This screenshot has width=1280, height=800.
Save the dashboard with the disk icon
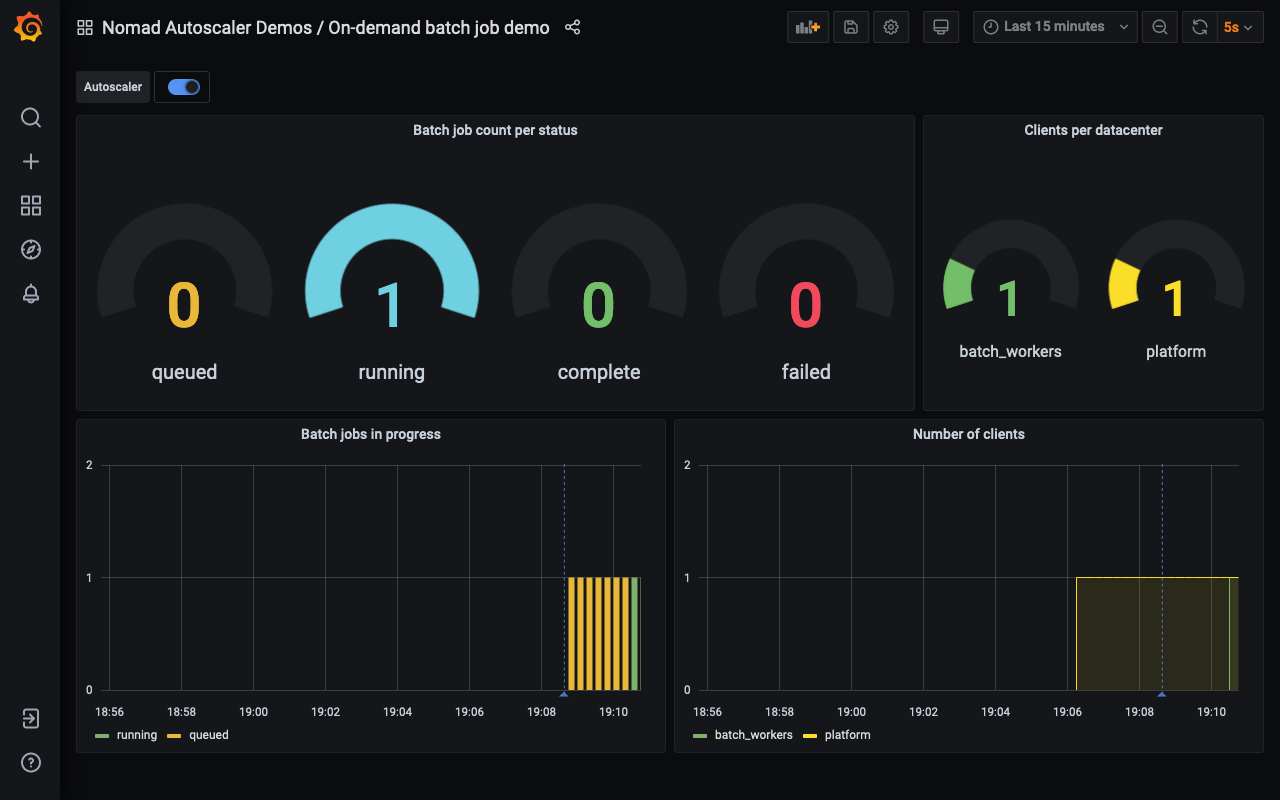(850, 27)
